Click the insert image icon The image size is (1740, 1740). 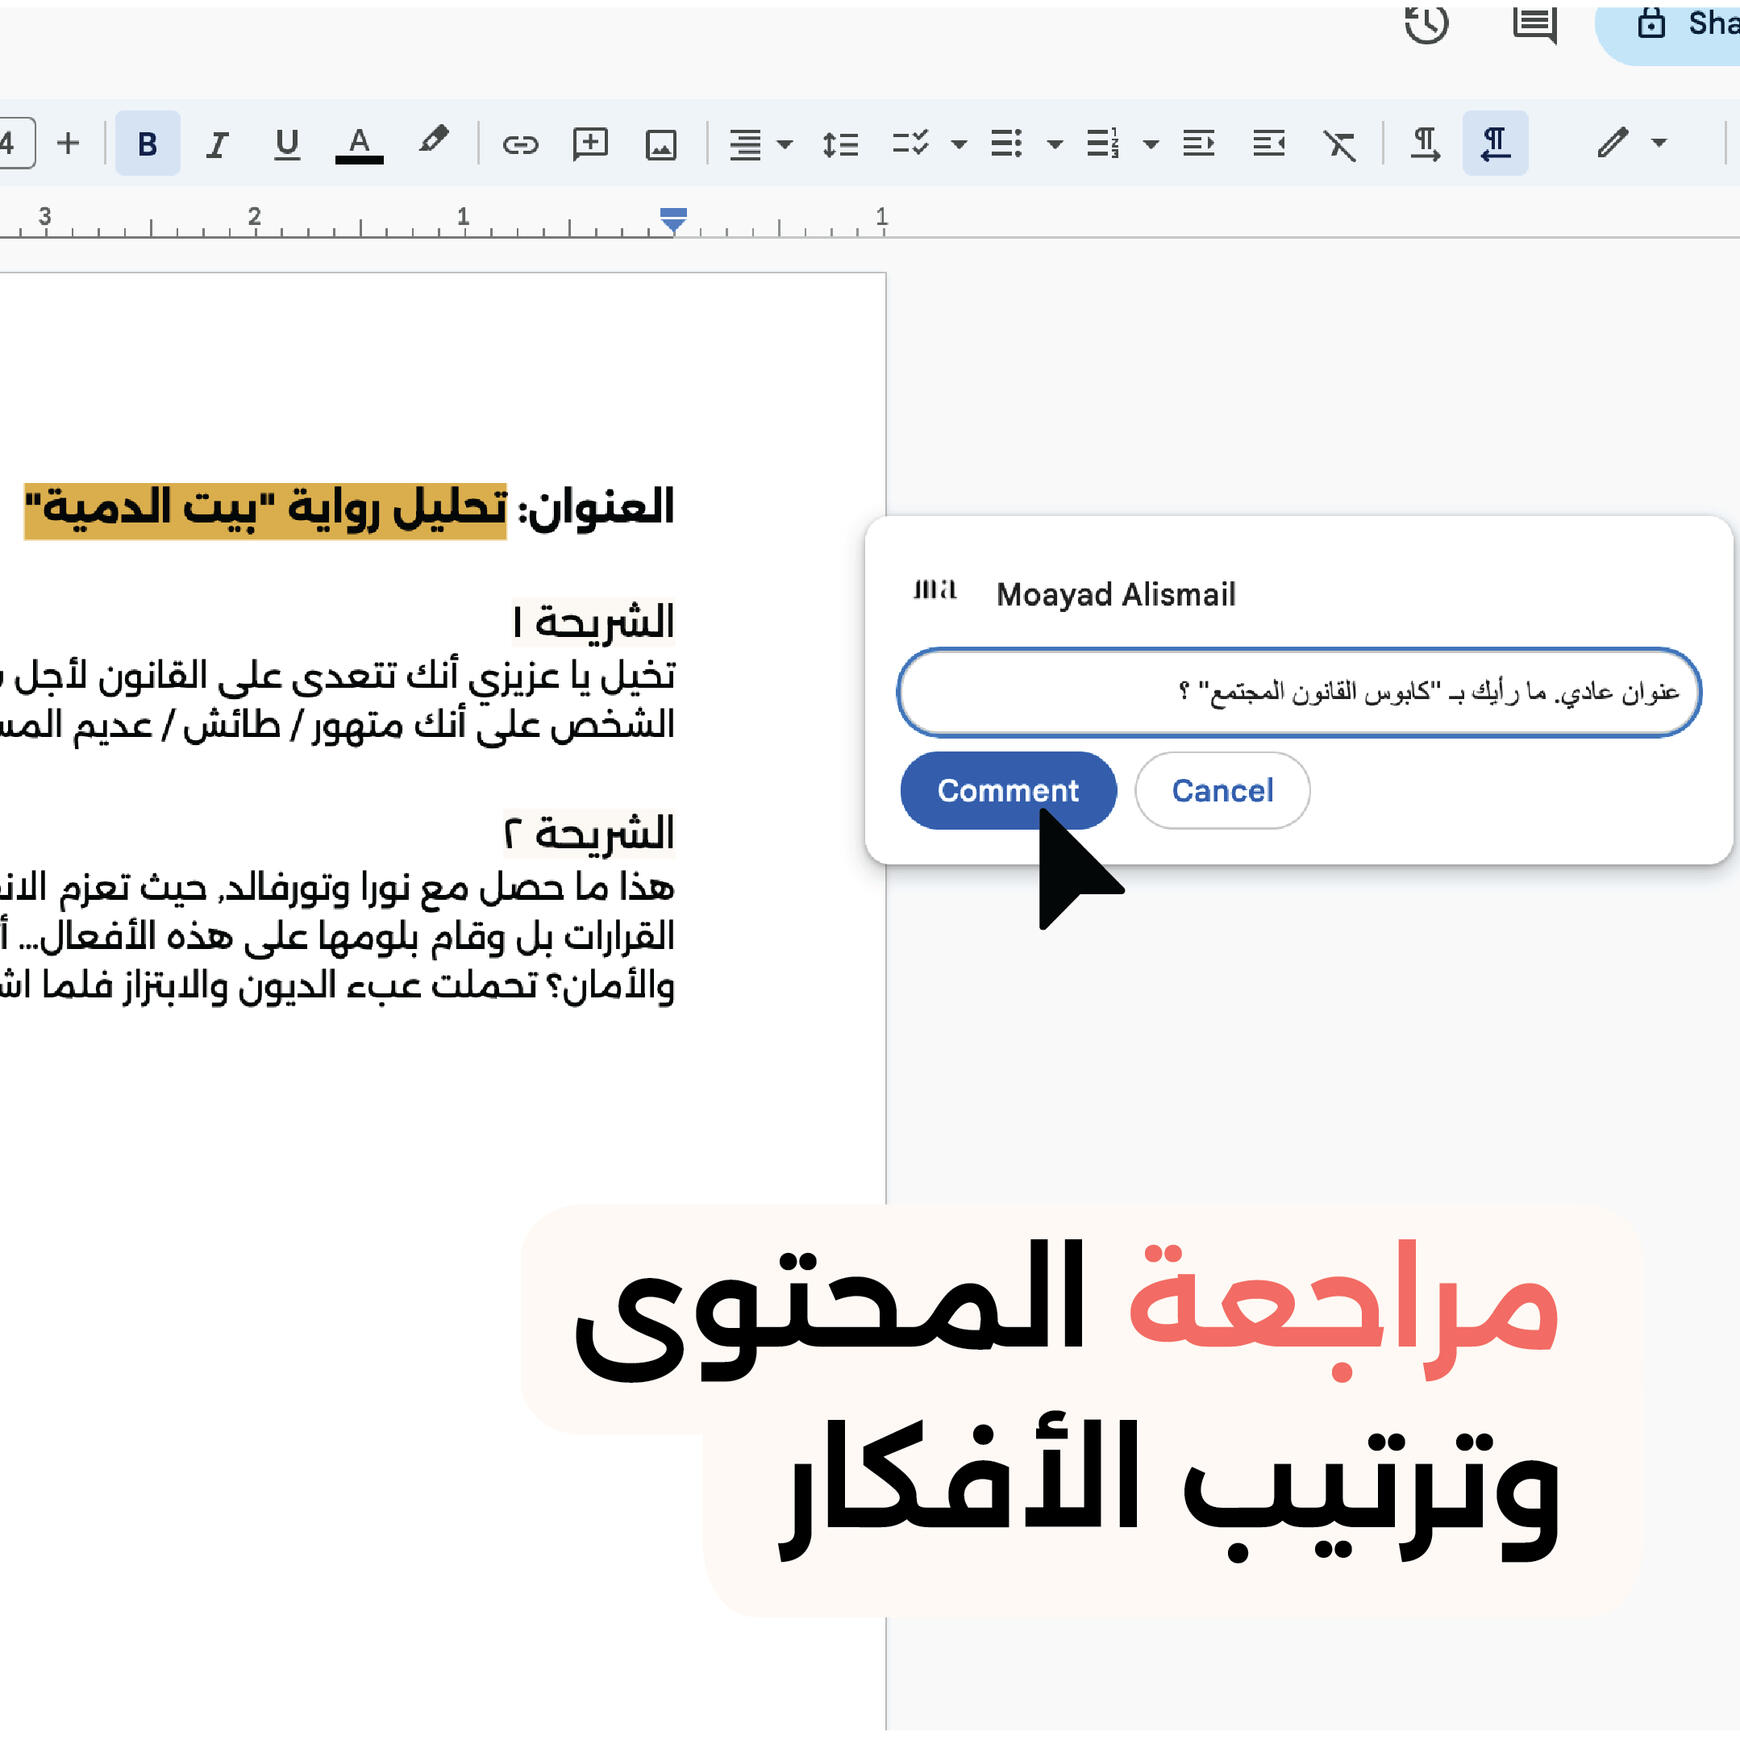point(661,144)
